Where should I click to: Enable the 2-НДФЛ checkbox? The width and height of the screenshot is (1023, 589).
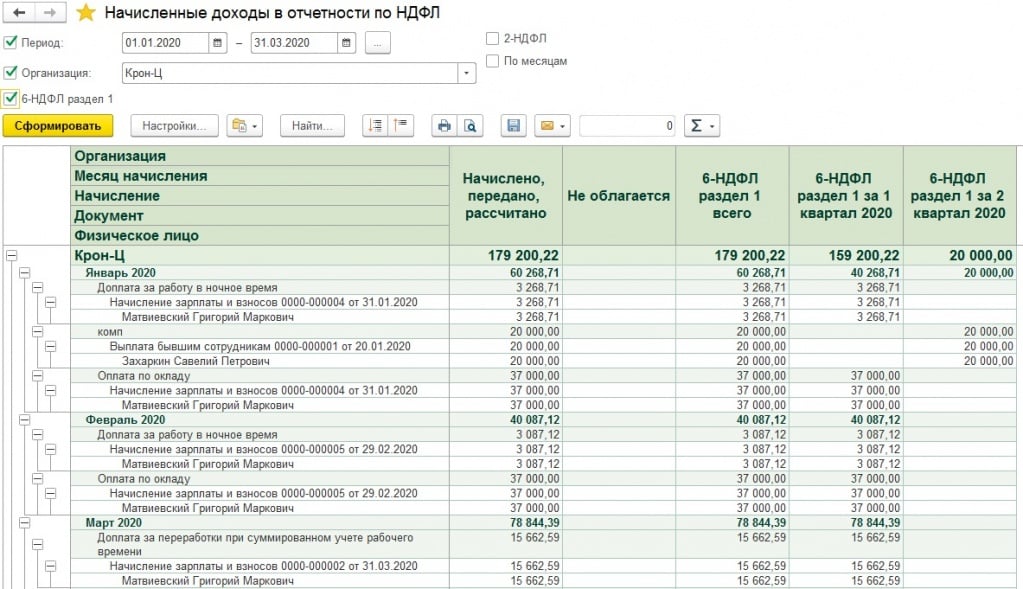492,39
